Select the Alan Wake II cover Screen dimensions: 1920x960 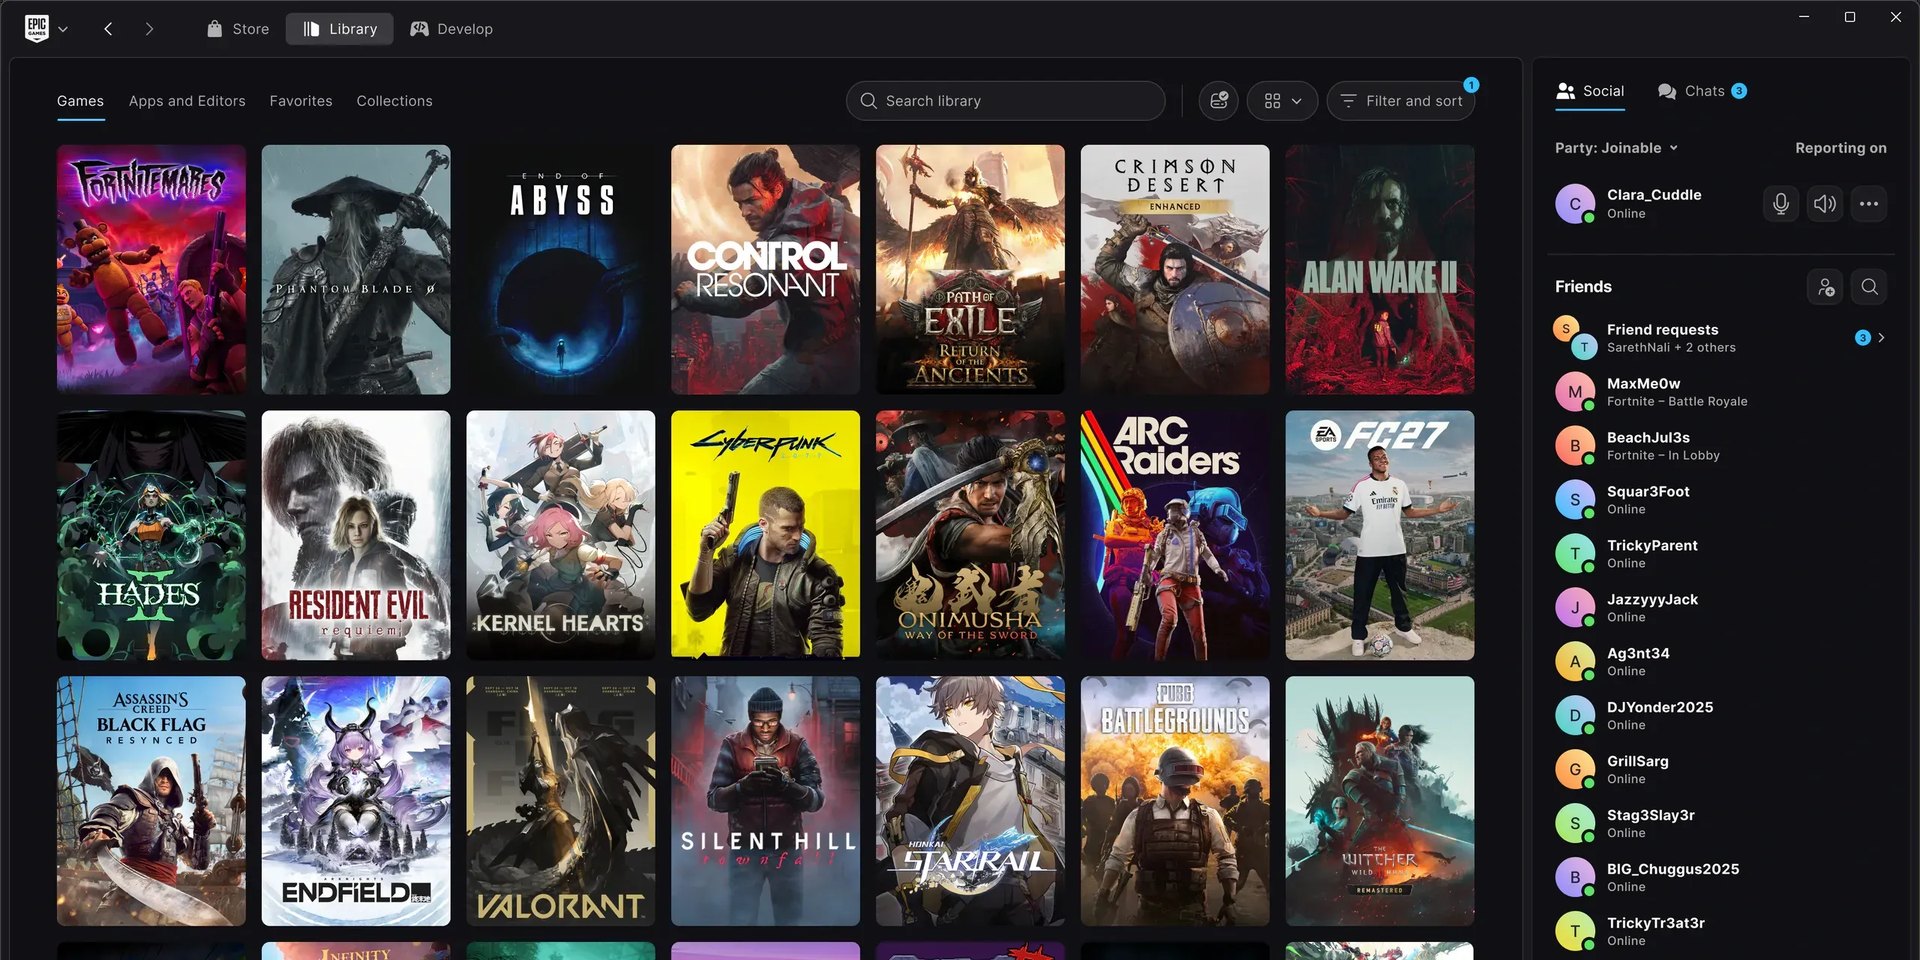coord(1380,270)
